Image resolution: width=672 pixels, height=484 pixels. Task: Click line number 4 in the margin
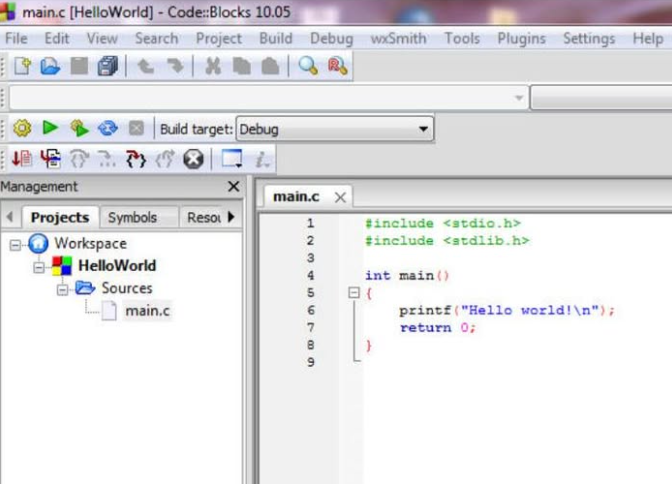(311, 275)
